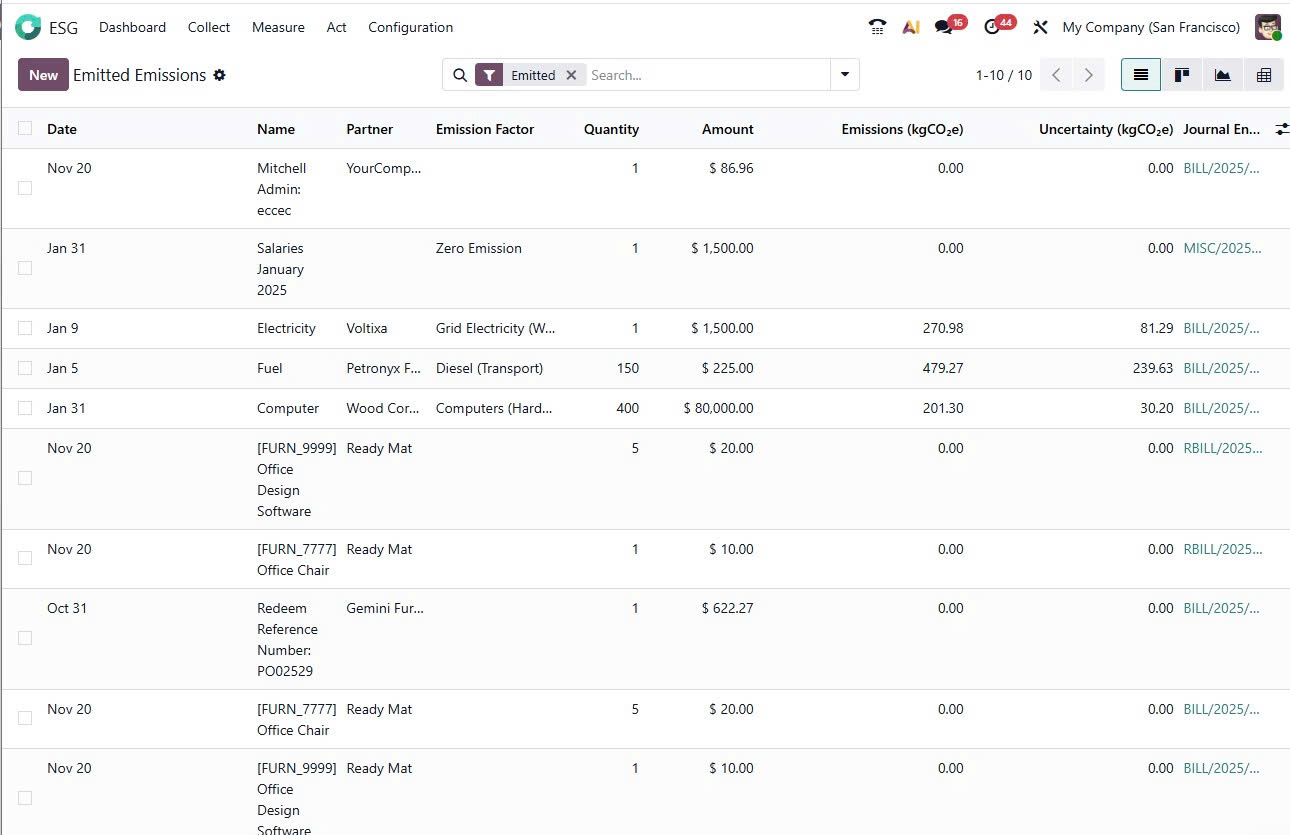This screenshot has height=835, width=1290.
Task: Open the debug tools wrench icon
Action: (1040, 27)
